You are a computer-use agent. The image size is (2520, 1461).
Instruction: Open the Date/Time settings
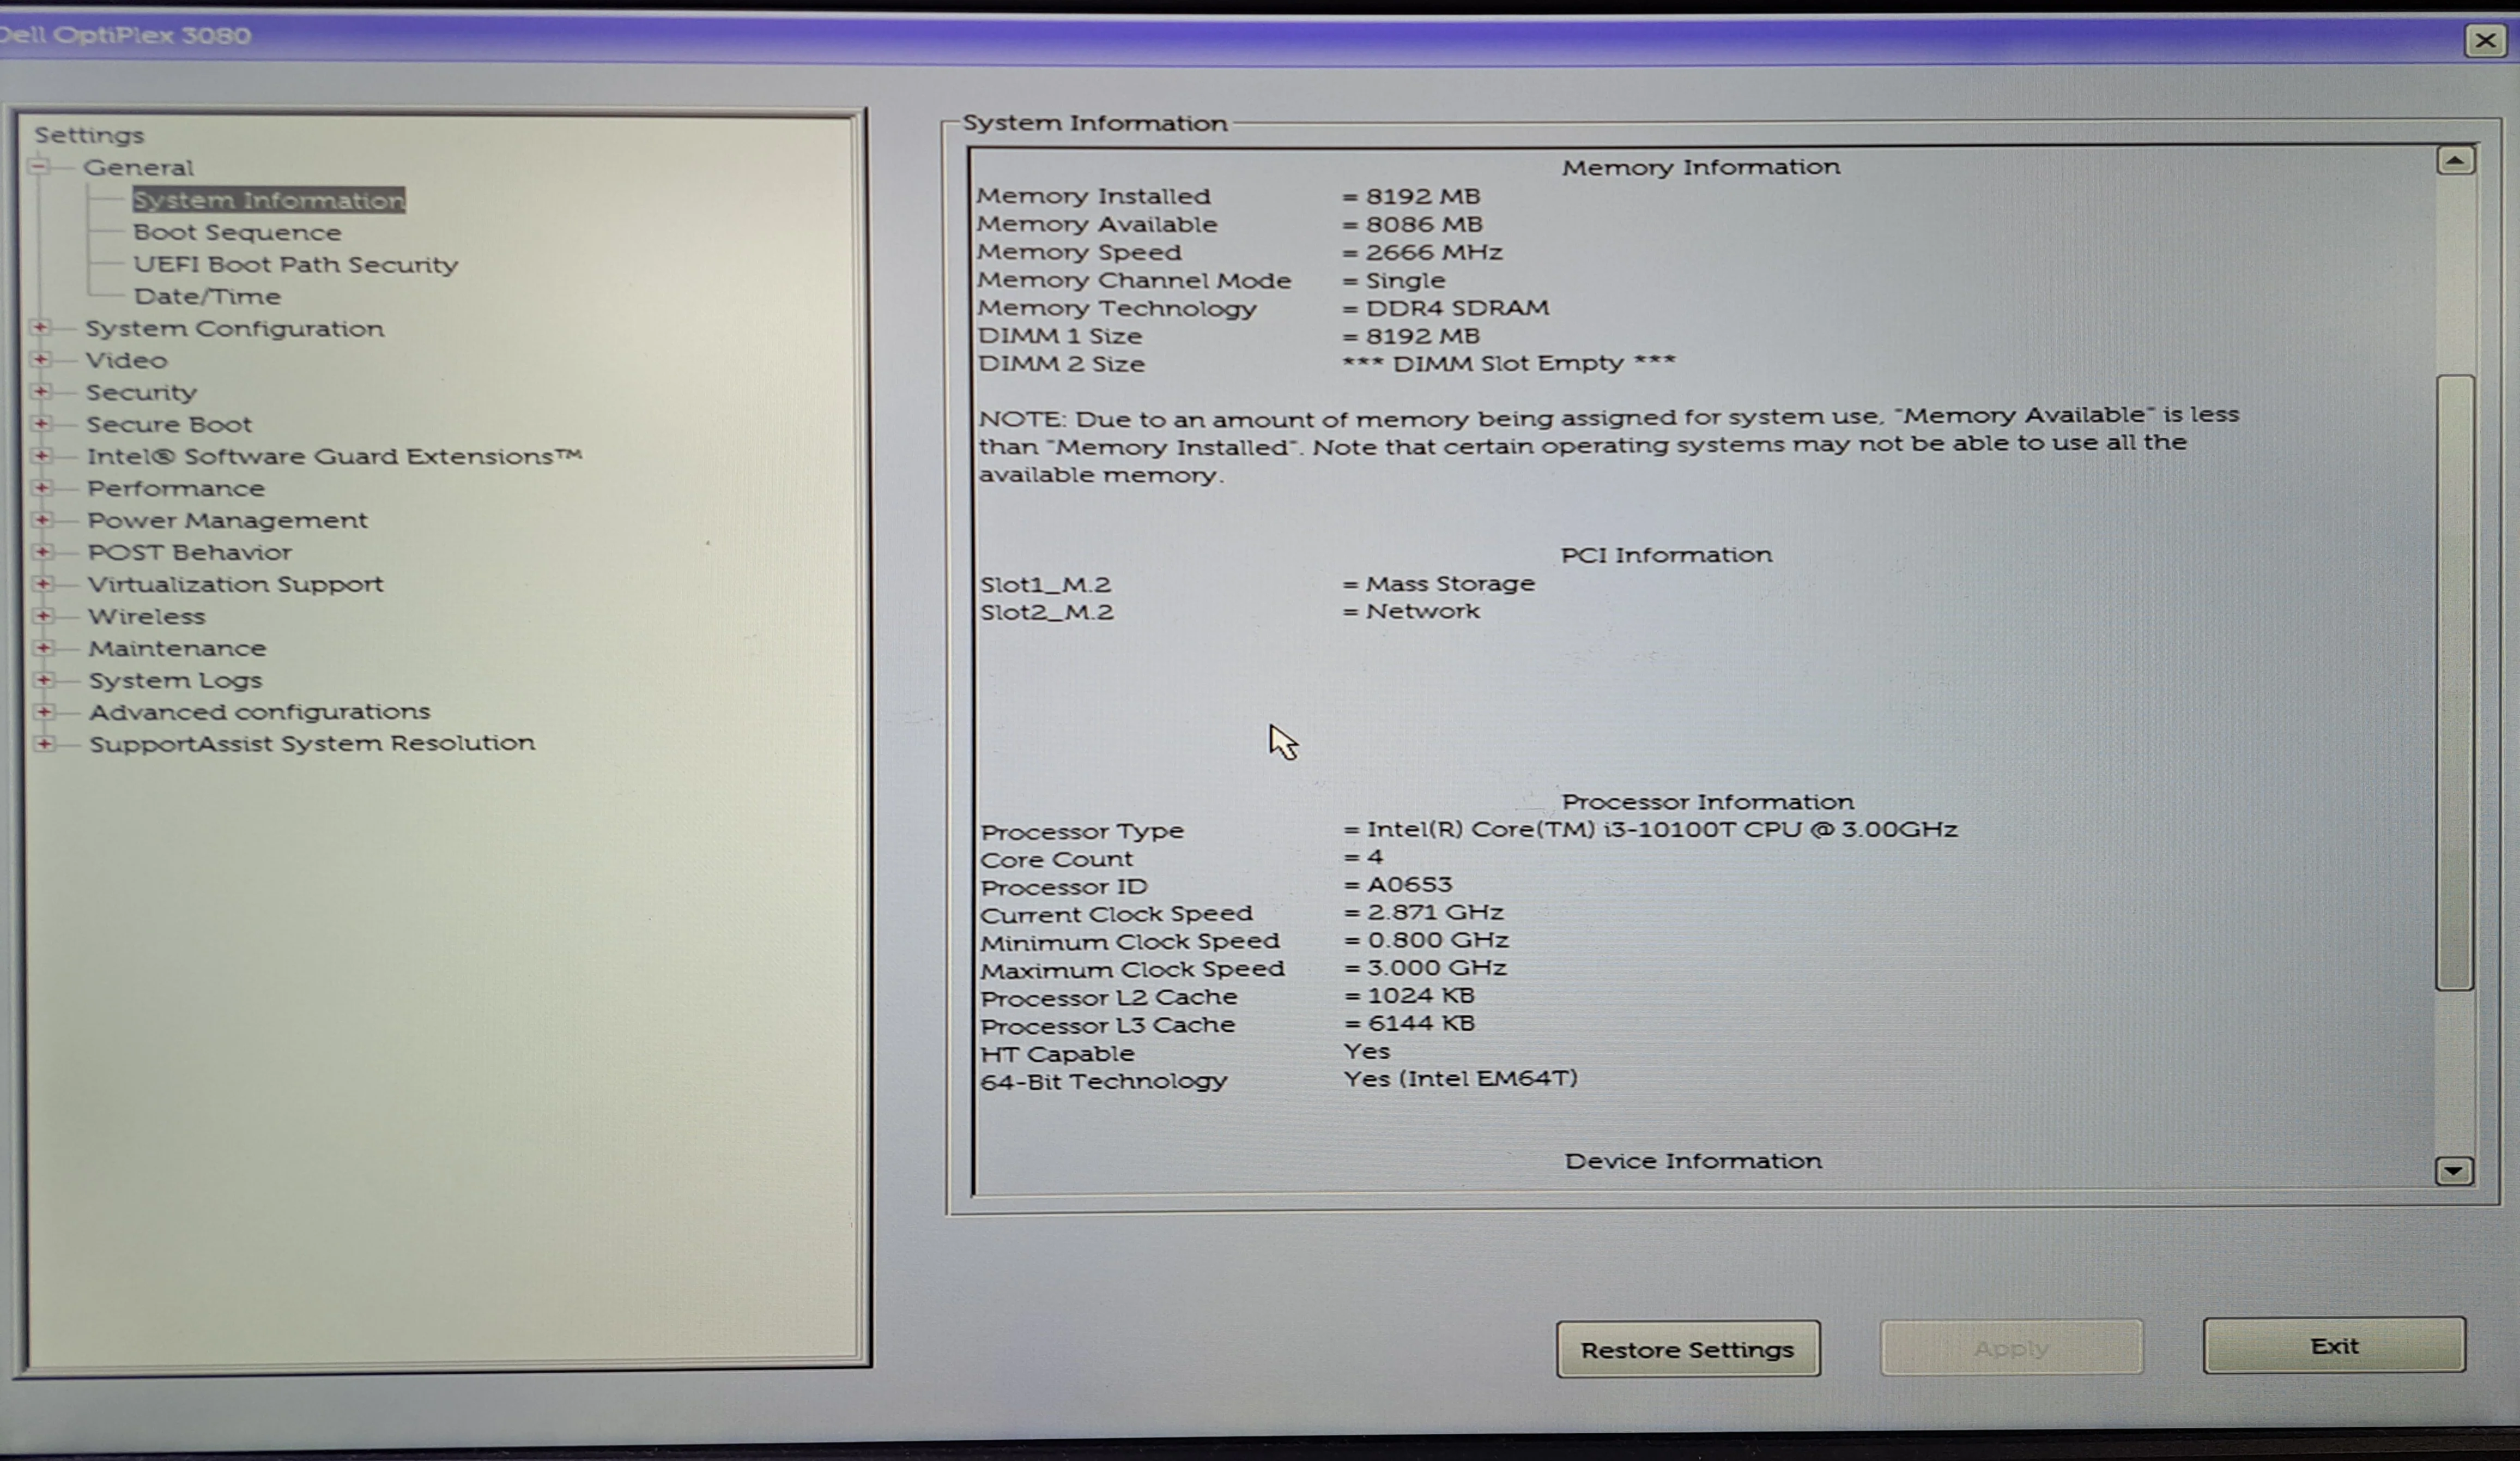coord(207,296)
